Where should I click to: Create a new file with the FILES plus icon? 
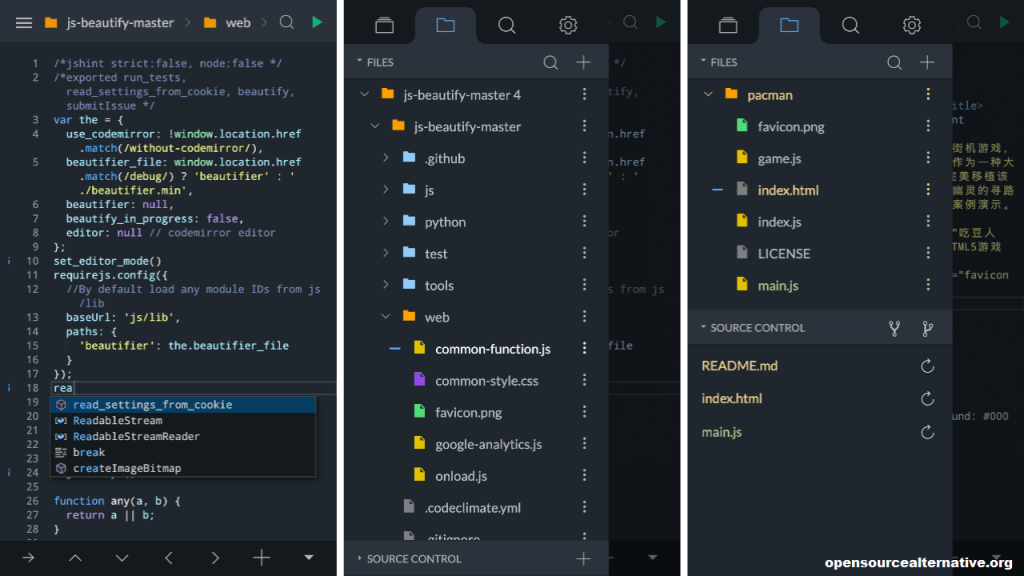point(583,61)
